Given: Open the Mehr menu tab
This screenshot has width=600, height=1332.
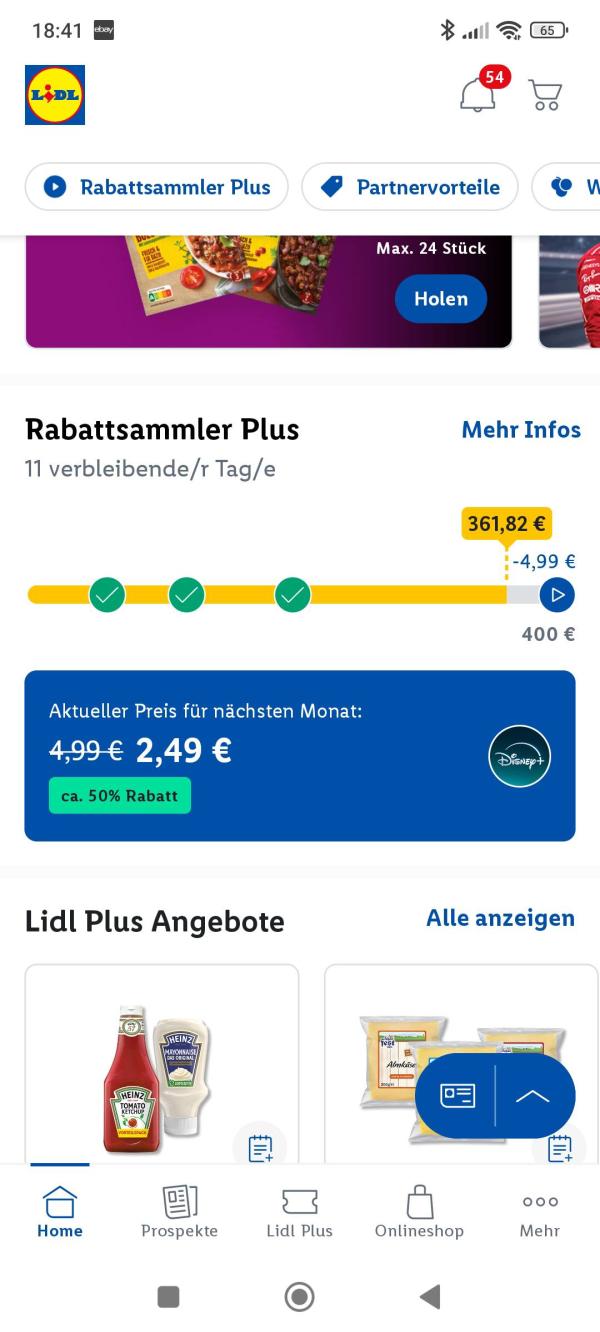Looking at the screenshot, I should tap(540, 1212).
